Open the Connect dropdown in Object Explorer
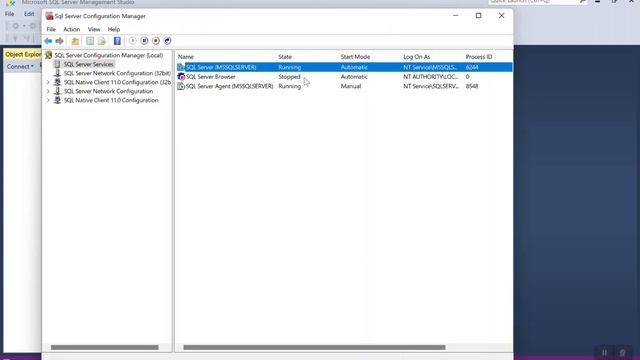640x360 pixels. coord(20,67)
